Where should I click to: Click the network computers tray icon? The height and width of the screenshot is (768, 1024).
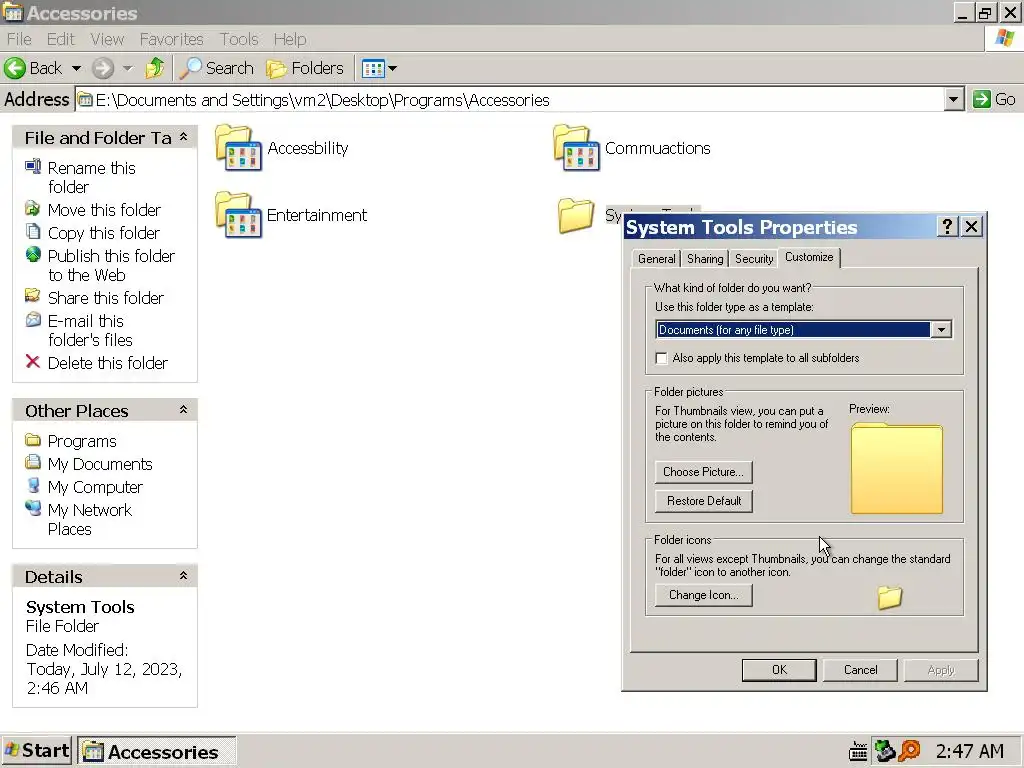click(x=884, y=751)
